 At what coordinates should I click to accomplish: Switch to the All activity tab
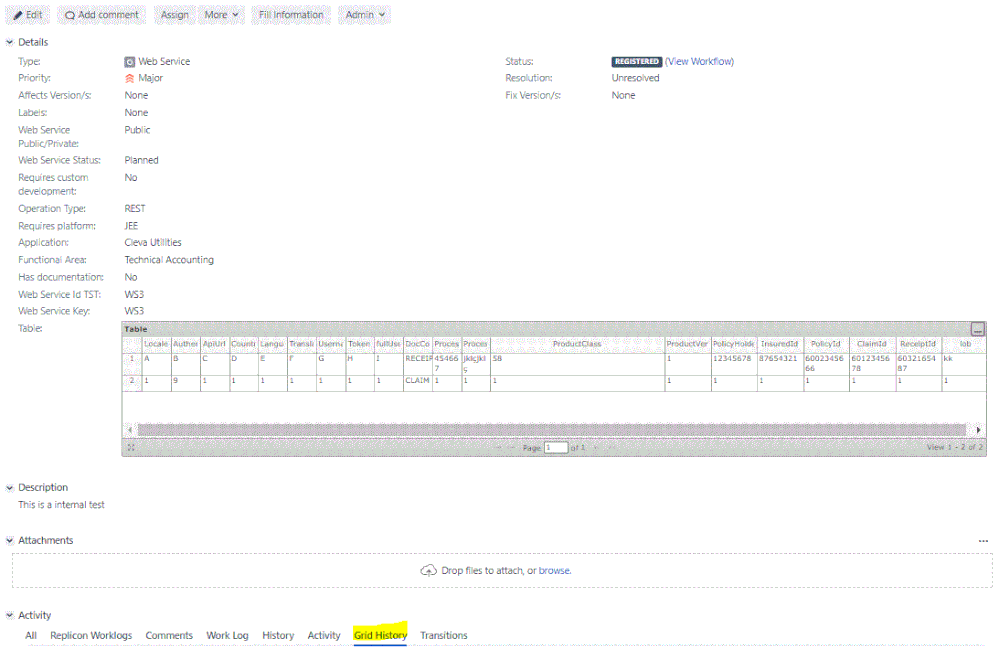click(31, 636)
